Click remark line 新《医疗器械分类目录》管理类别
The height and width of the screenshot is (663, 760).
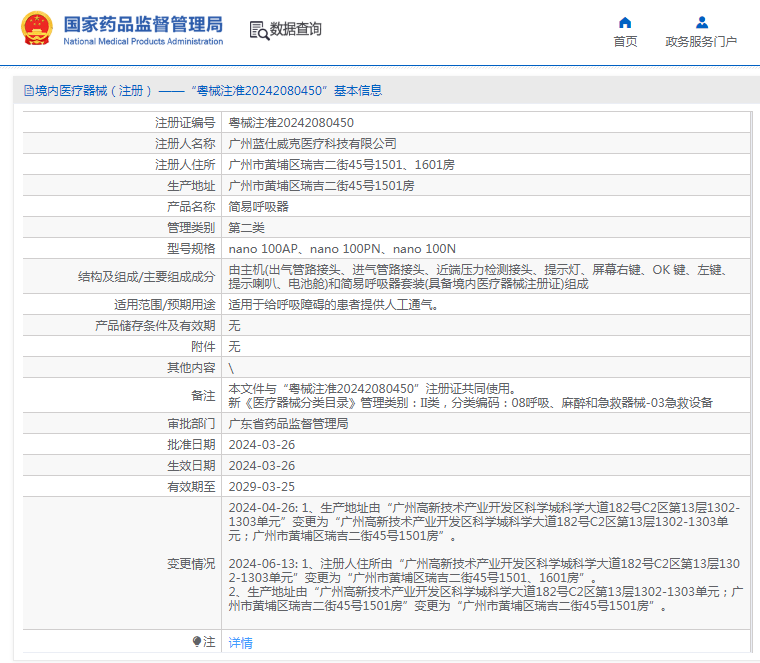[471, 403]
